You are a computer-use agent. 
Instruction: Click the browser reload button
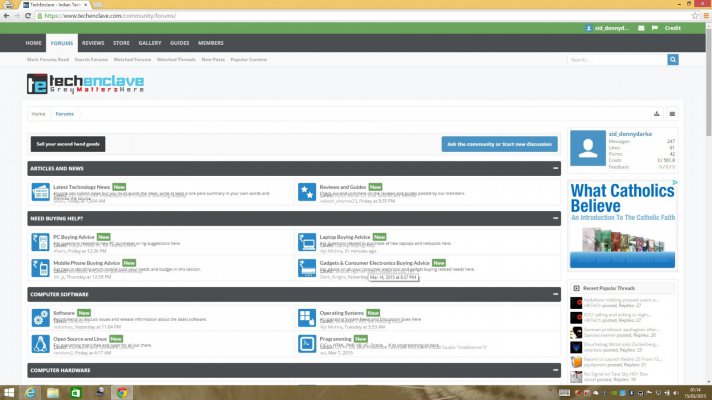coord(28,16)
